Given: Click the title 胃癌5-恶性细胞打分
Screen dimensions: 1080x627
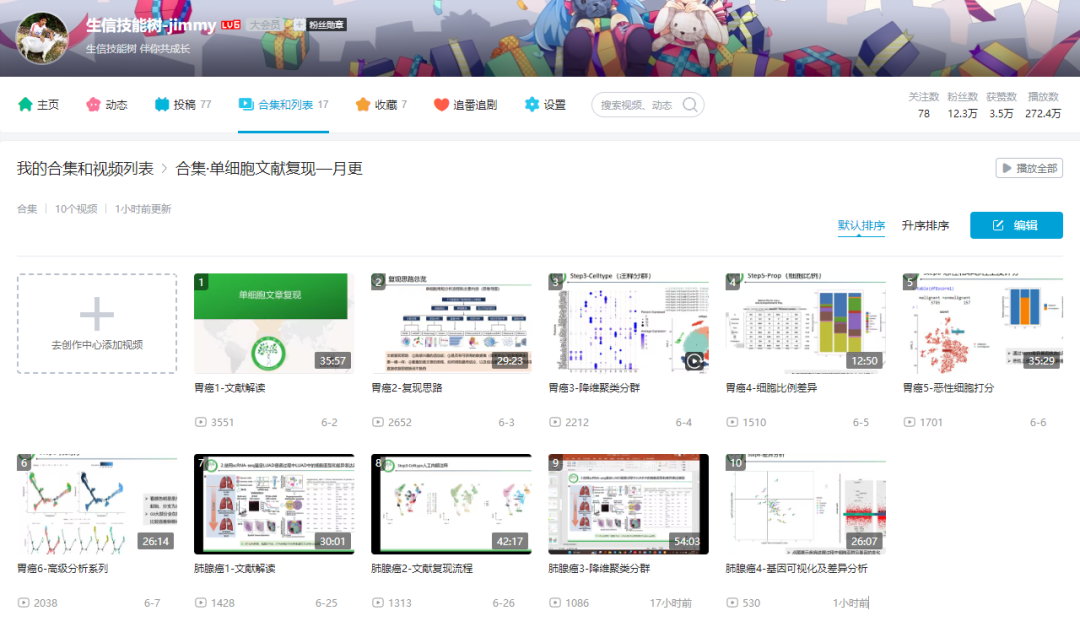Looking at the screenshot, I should [x=948, y=388].
